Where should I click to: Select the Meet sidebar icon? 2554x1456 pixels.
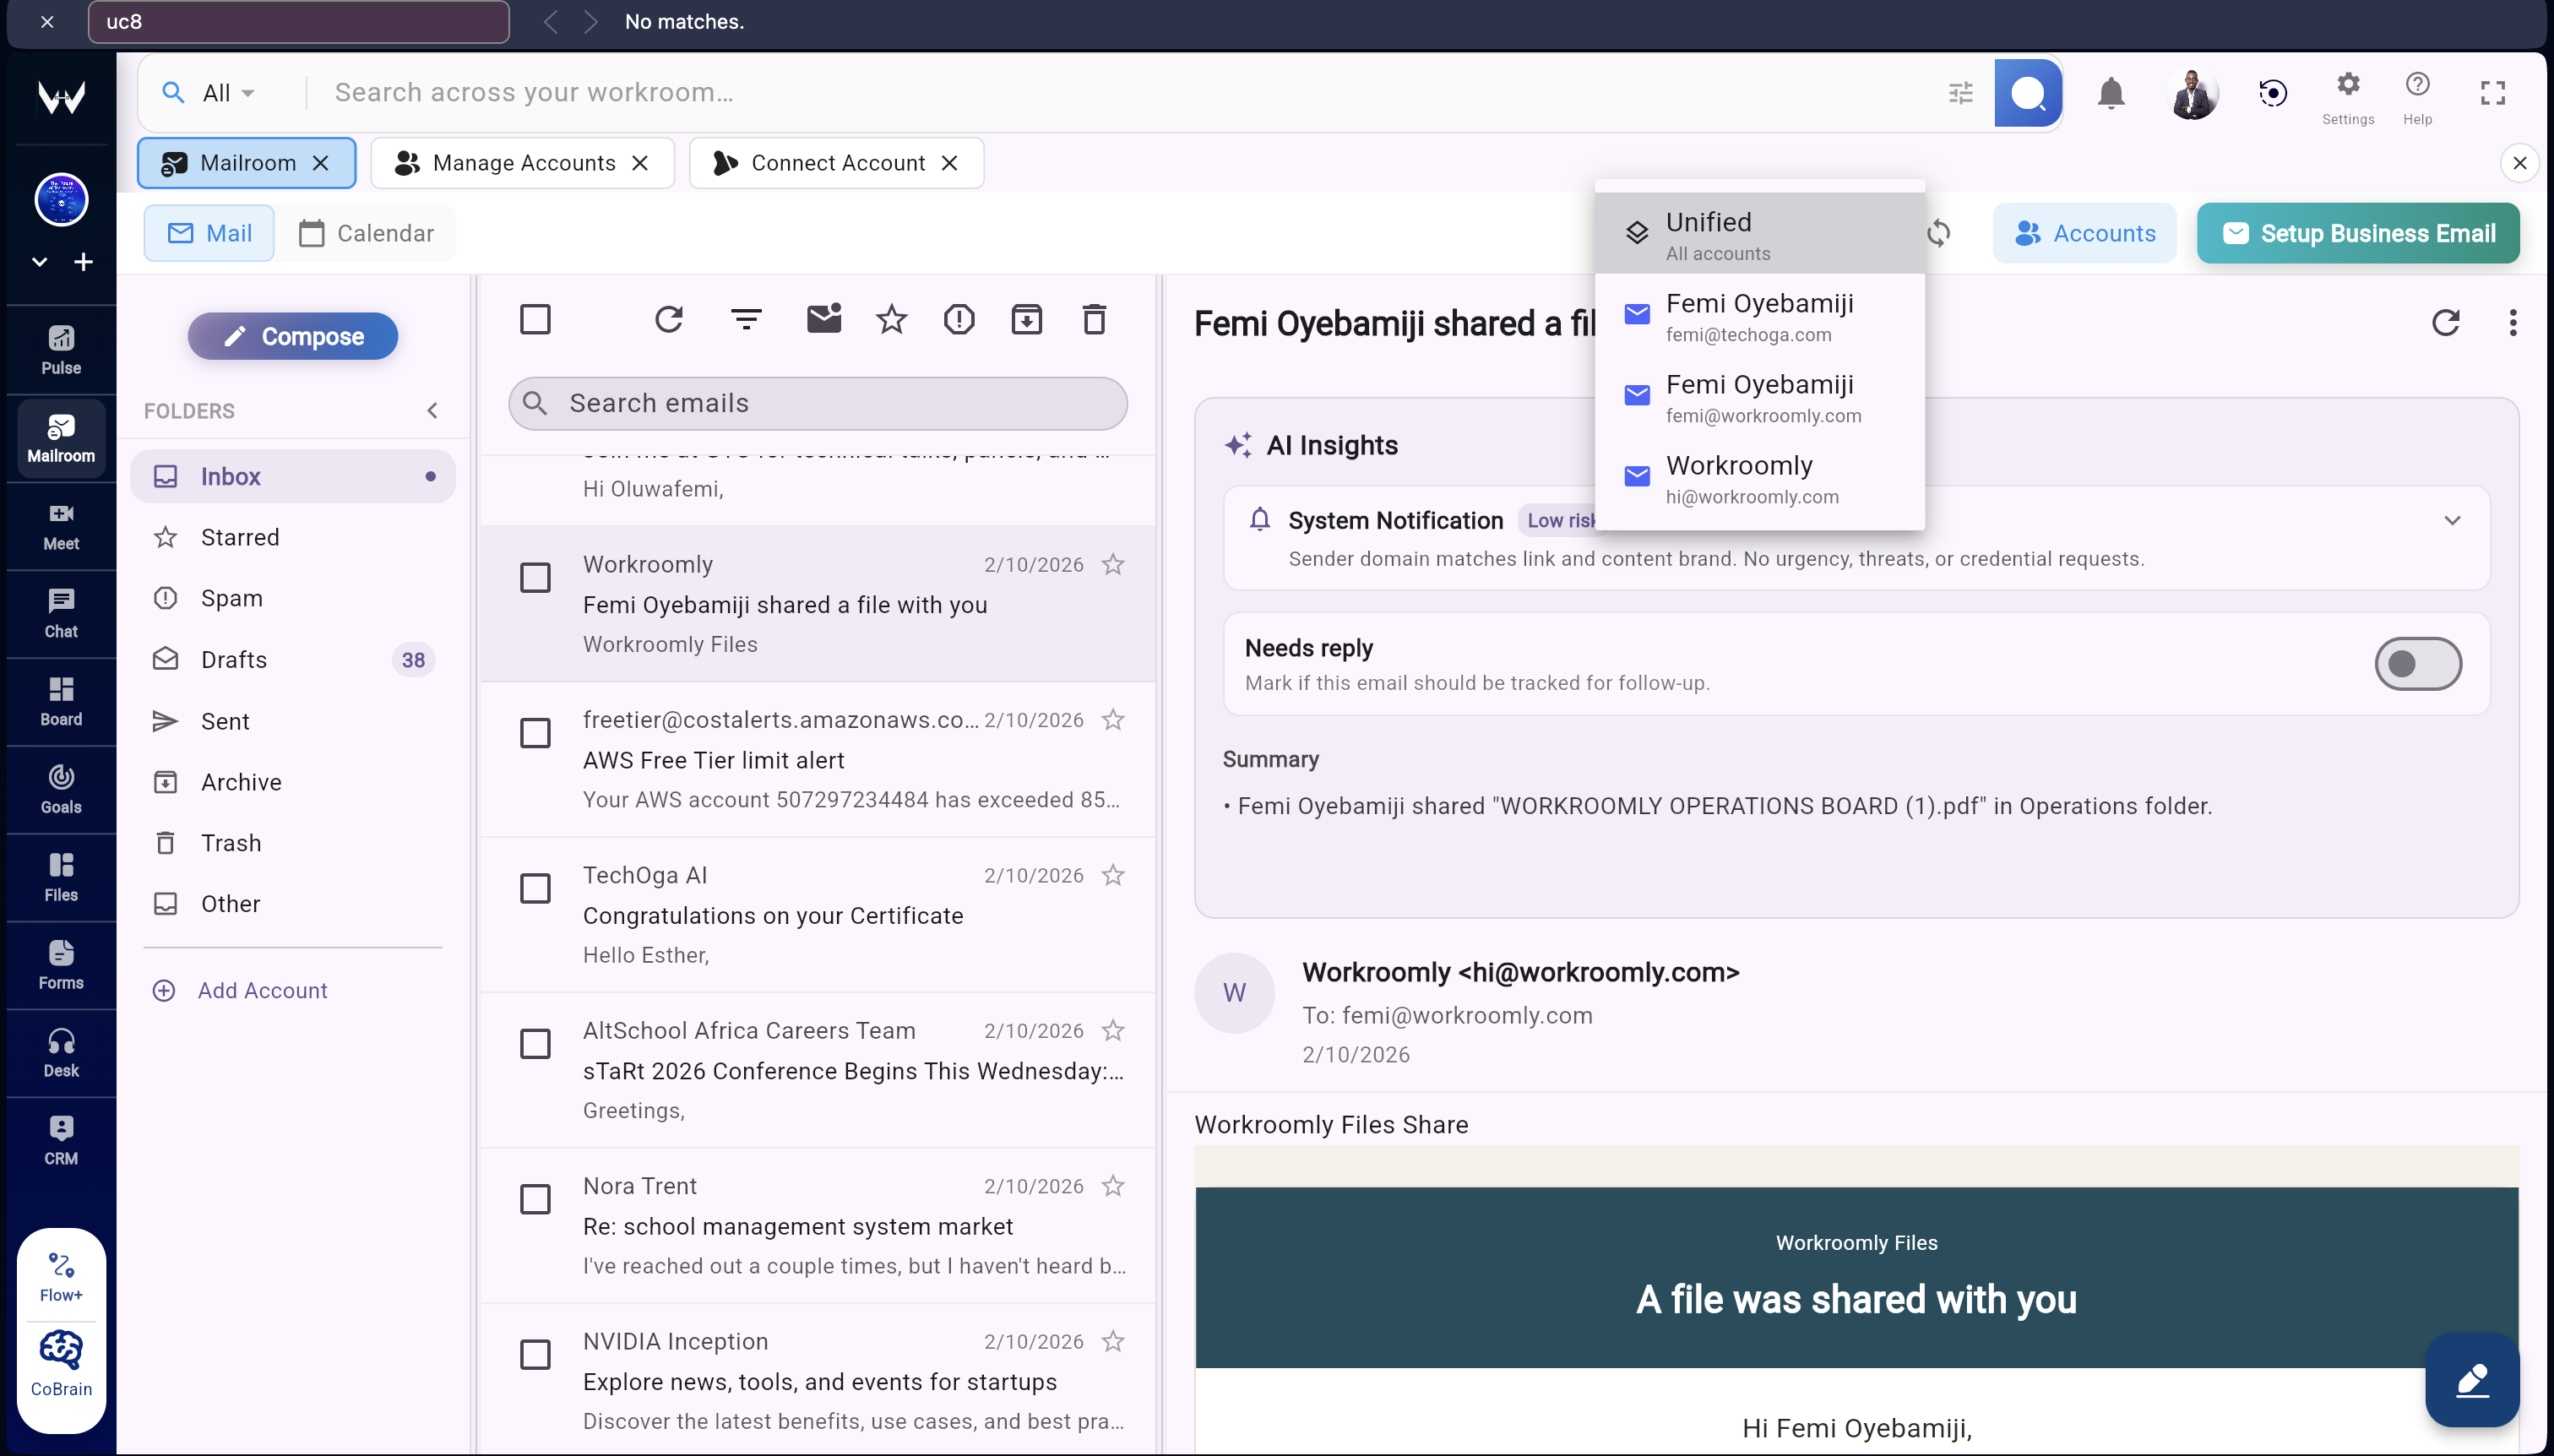(x=60, y=527)
